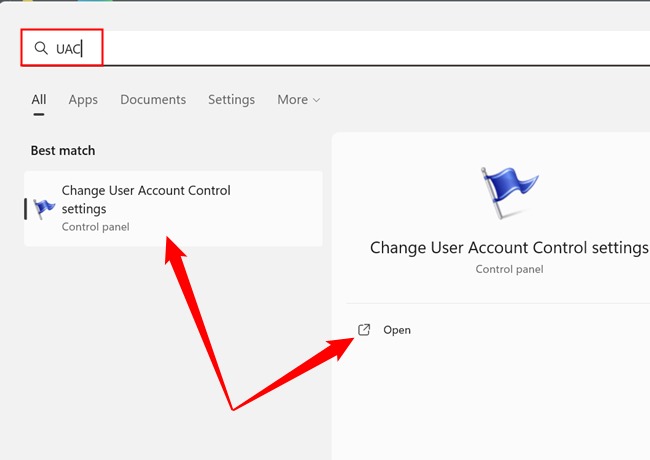Open Change User Account Control settings result
The height and width of the screenshot is (460, 650).
173,208
